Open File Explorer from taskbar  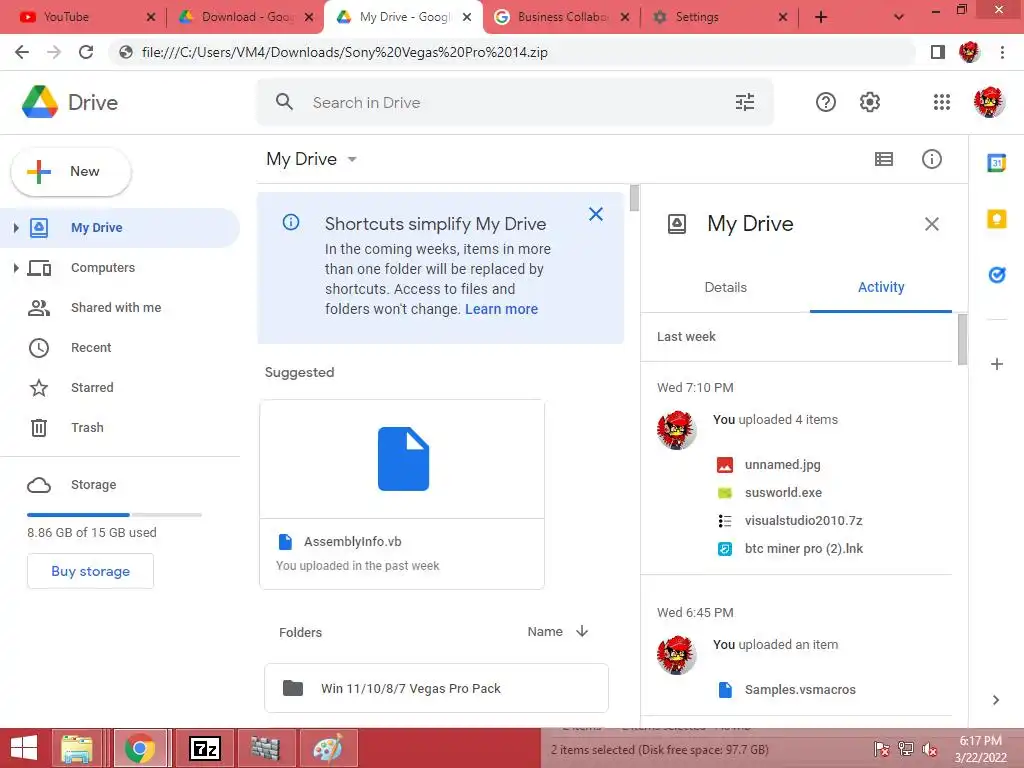coord(77,748)
